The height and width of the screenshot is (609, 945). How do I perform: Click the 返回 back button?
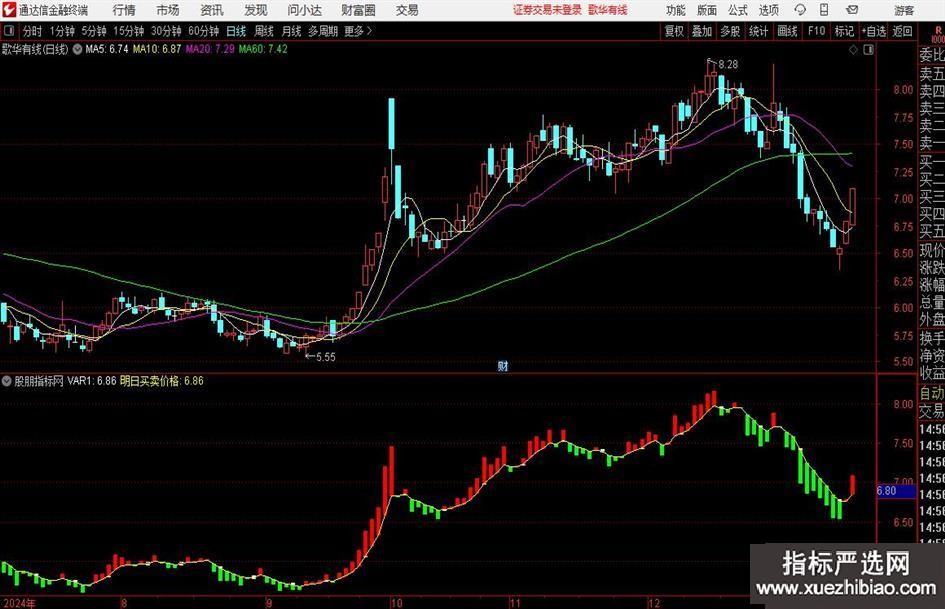(903, 31)
